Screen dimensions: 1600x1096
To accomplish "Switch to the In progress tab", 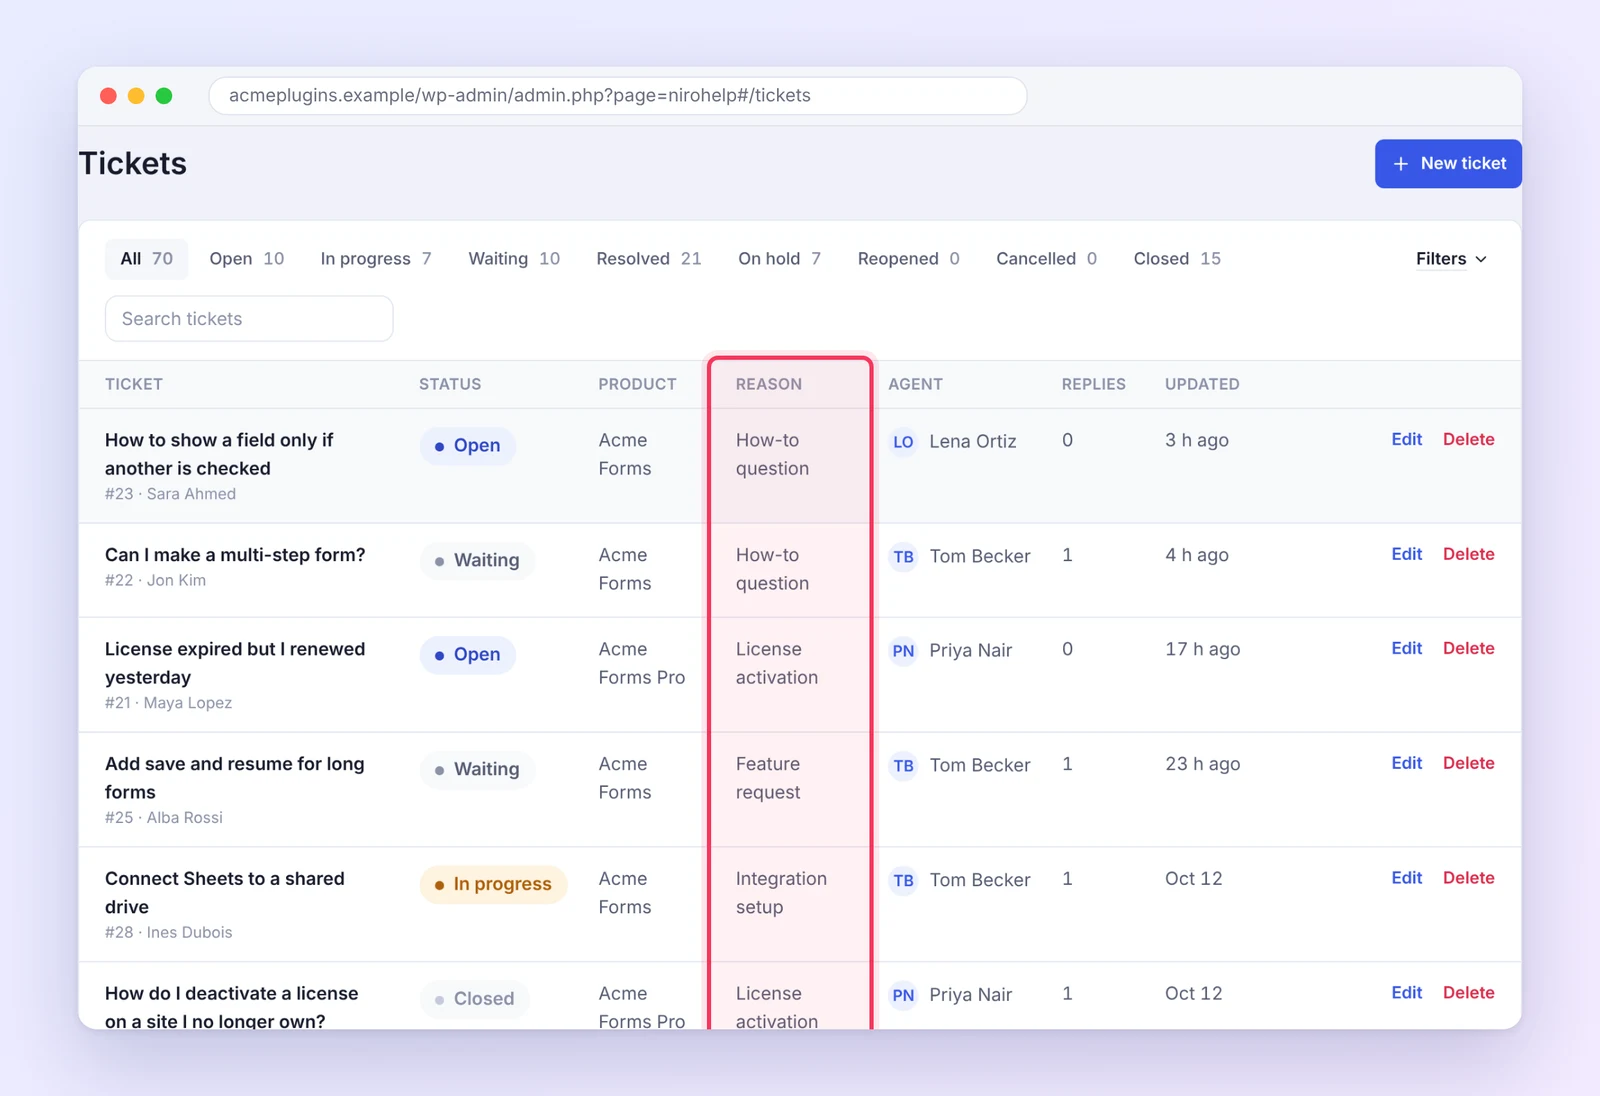I will pos(375,259).
